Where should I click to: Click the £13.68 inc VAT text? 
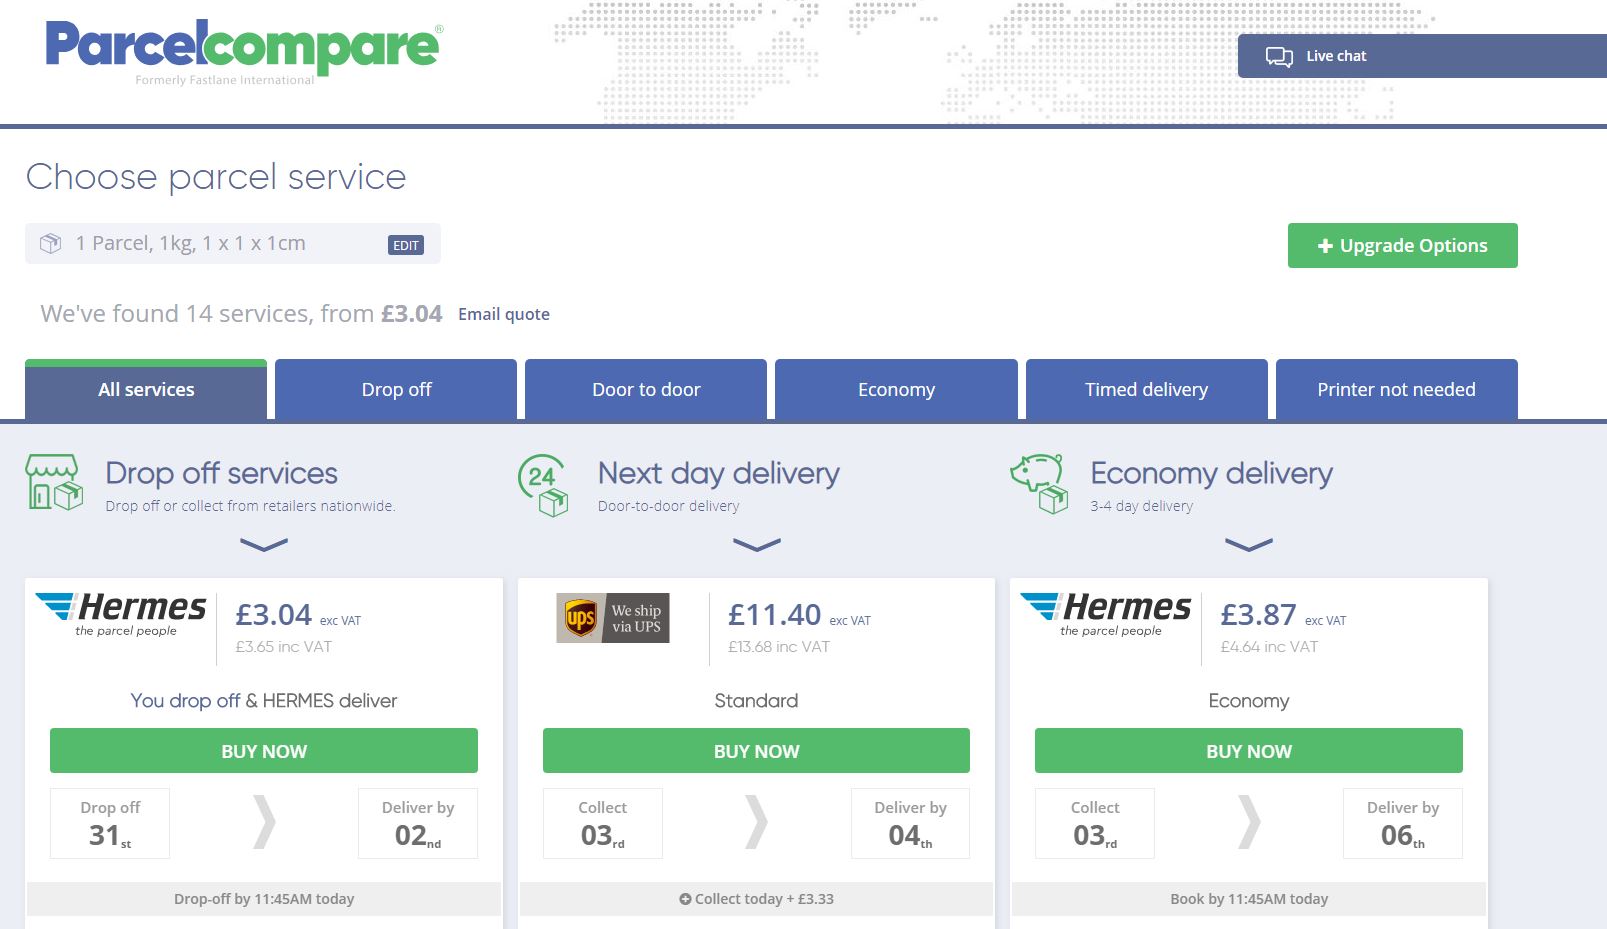779,647
